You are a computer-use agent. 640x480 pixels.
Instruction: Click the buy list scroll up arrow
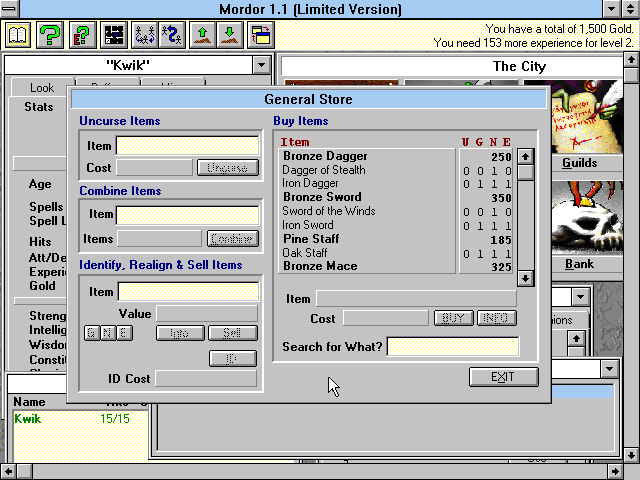[x=525, y=157]
